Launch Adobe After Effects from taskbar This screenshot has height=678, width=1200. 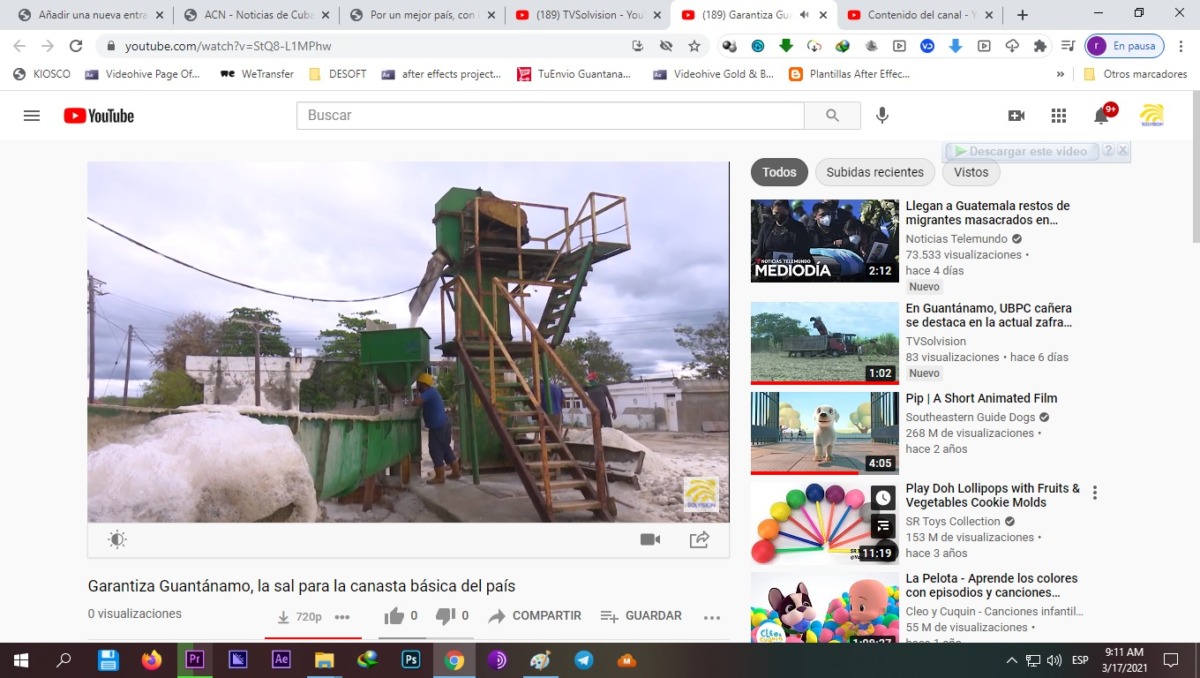click(281, 660)
